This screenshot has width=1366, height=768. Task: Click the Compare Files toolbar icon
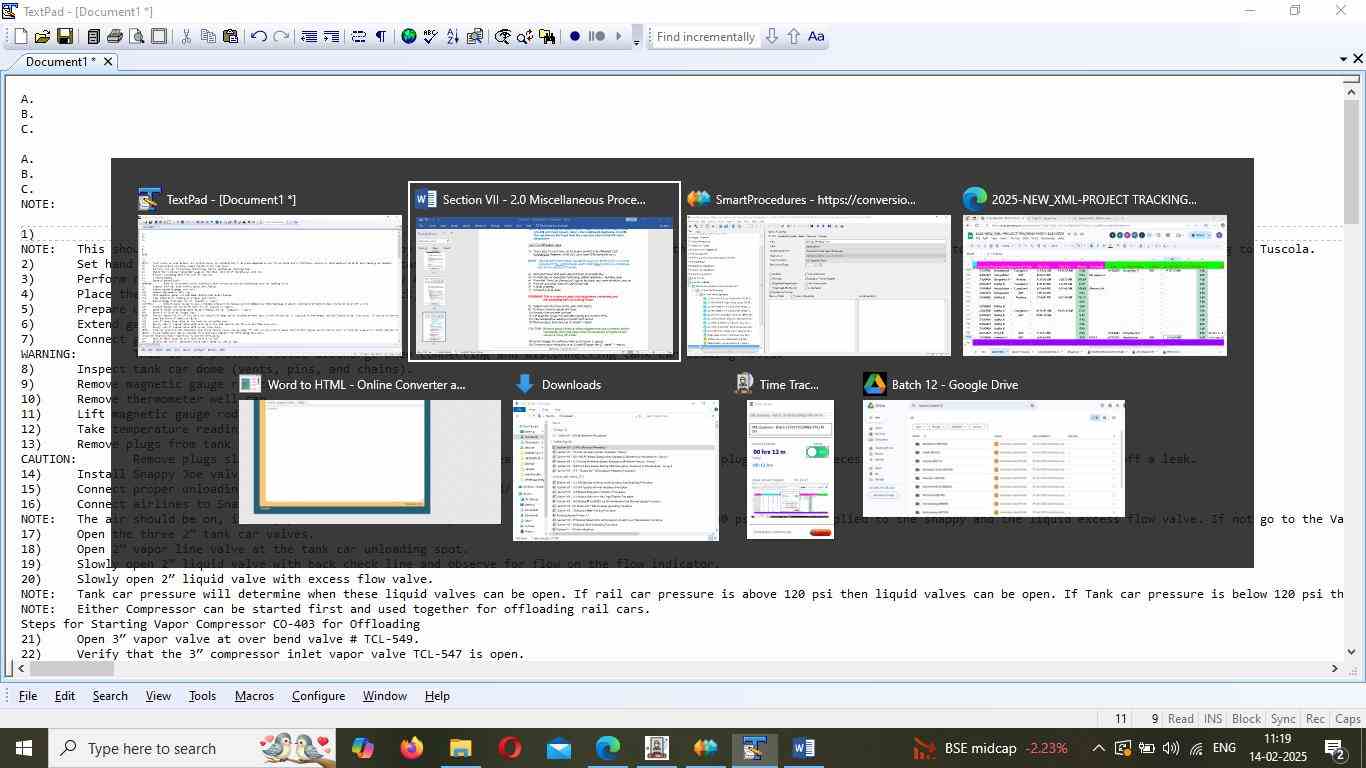coord(475,36)
